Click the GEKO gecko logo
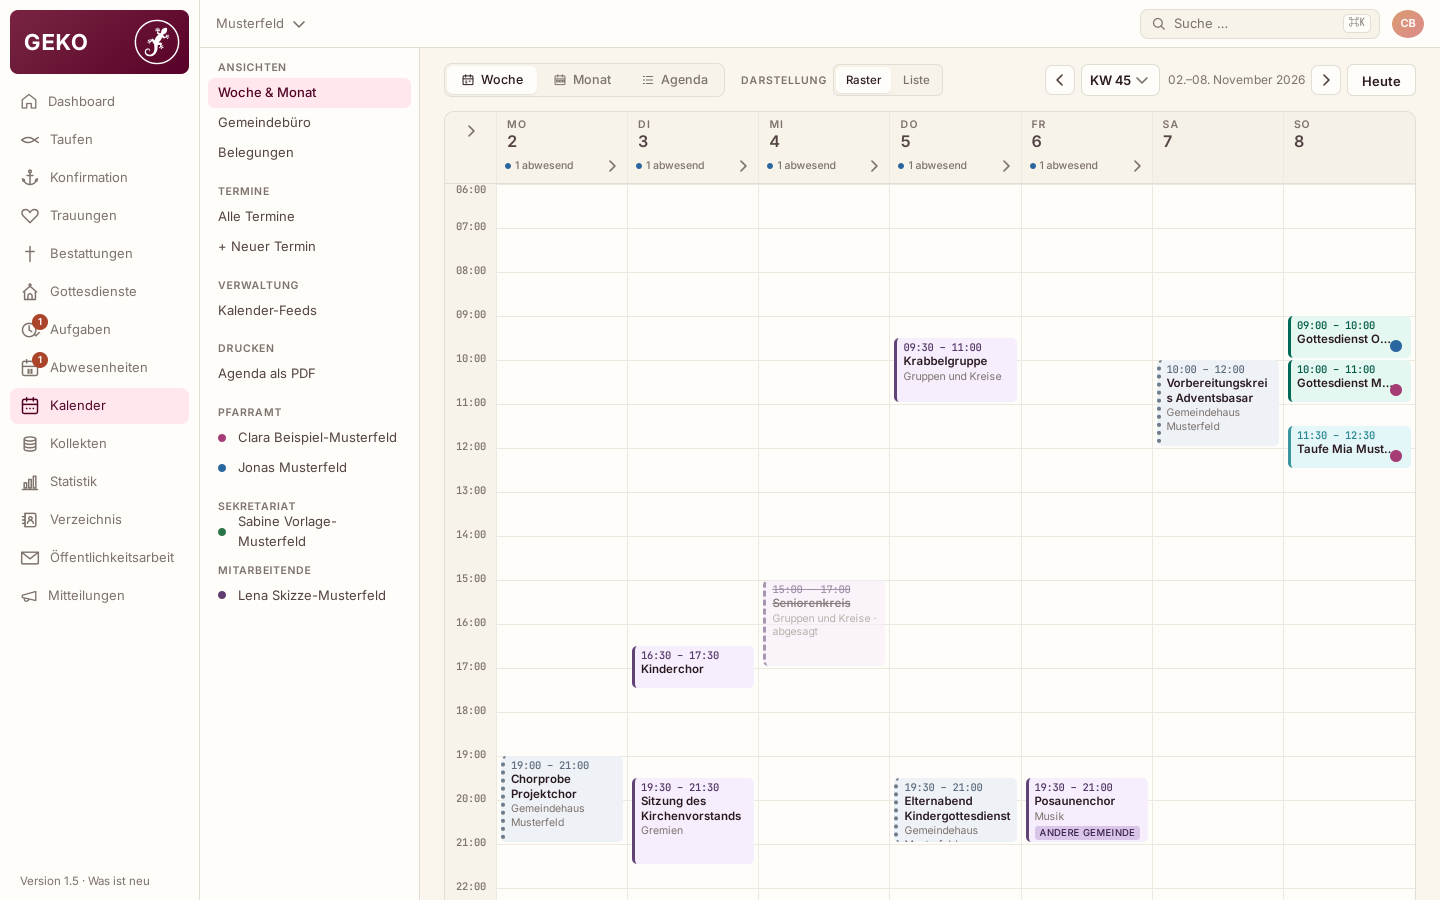 pyautogui.click(x=157, y=42)
